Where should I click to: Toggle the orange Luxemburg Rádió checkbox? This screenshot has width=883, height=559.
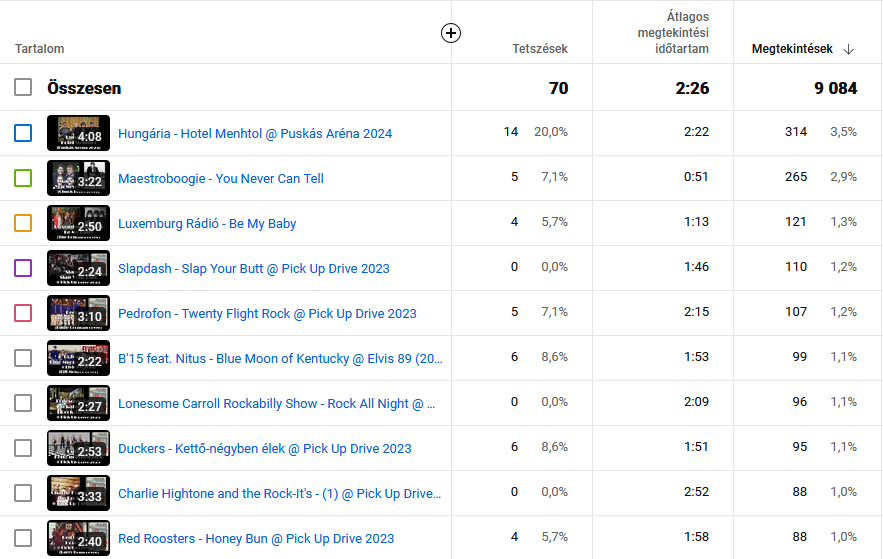[x=23, y=223]
